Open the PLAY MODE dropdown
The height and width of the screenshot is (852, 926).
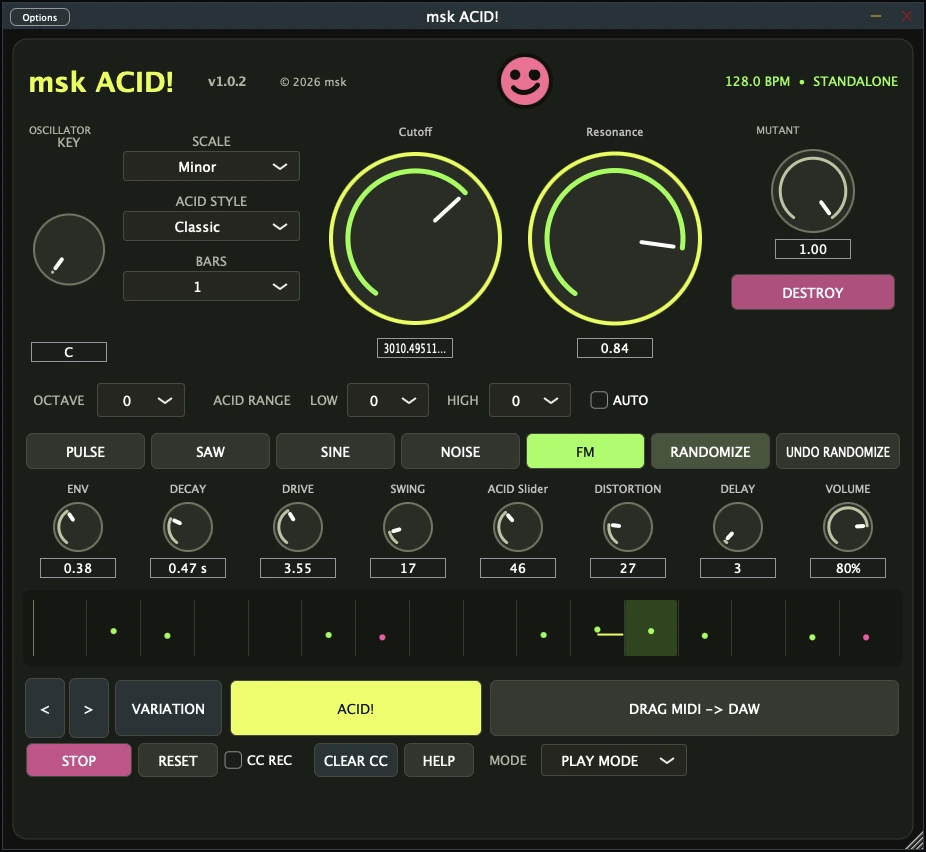pyautogui.click(x=614, y=760)
